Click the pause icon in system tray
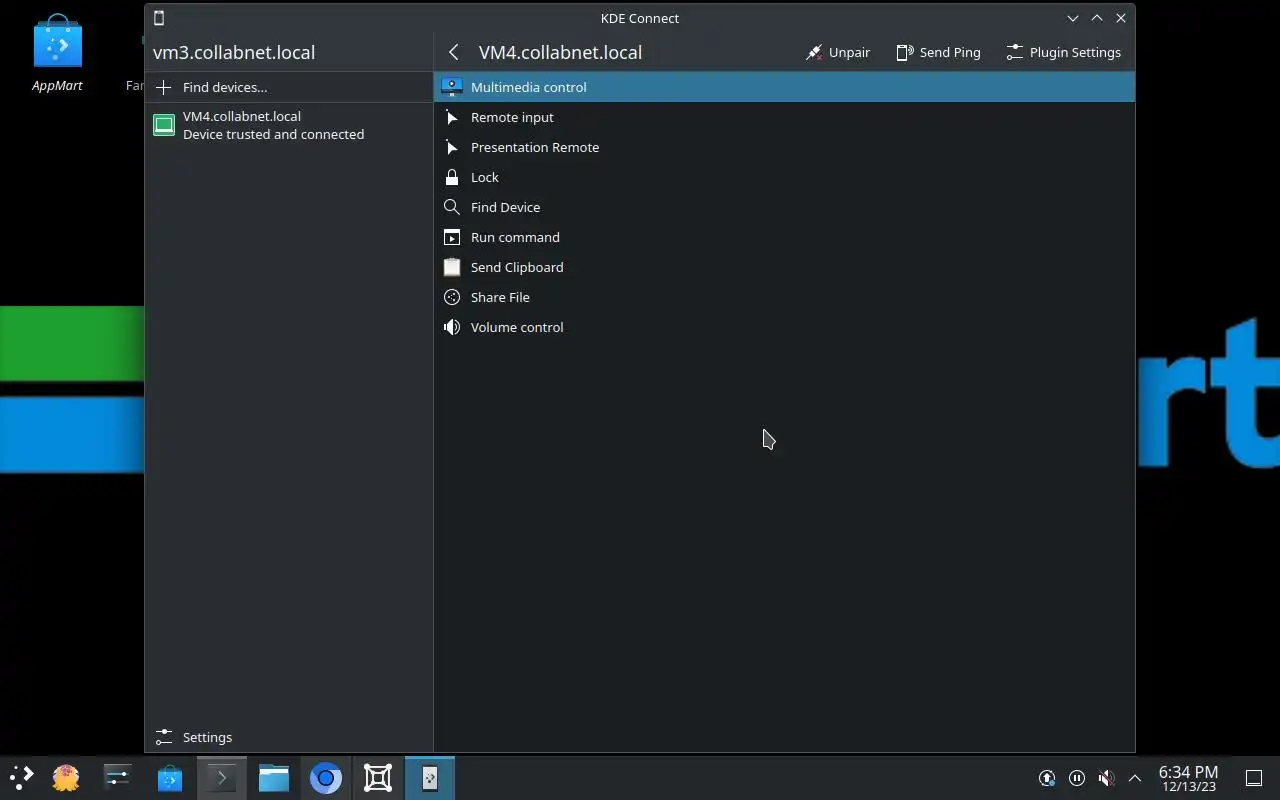 1077,777
